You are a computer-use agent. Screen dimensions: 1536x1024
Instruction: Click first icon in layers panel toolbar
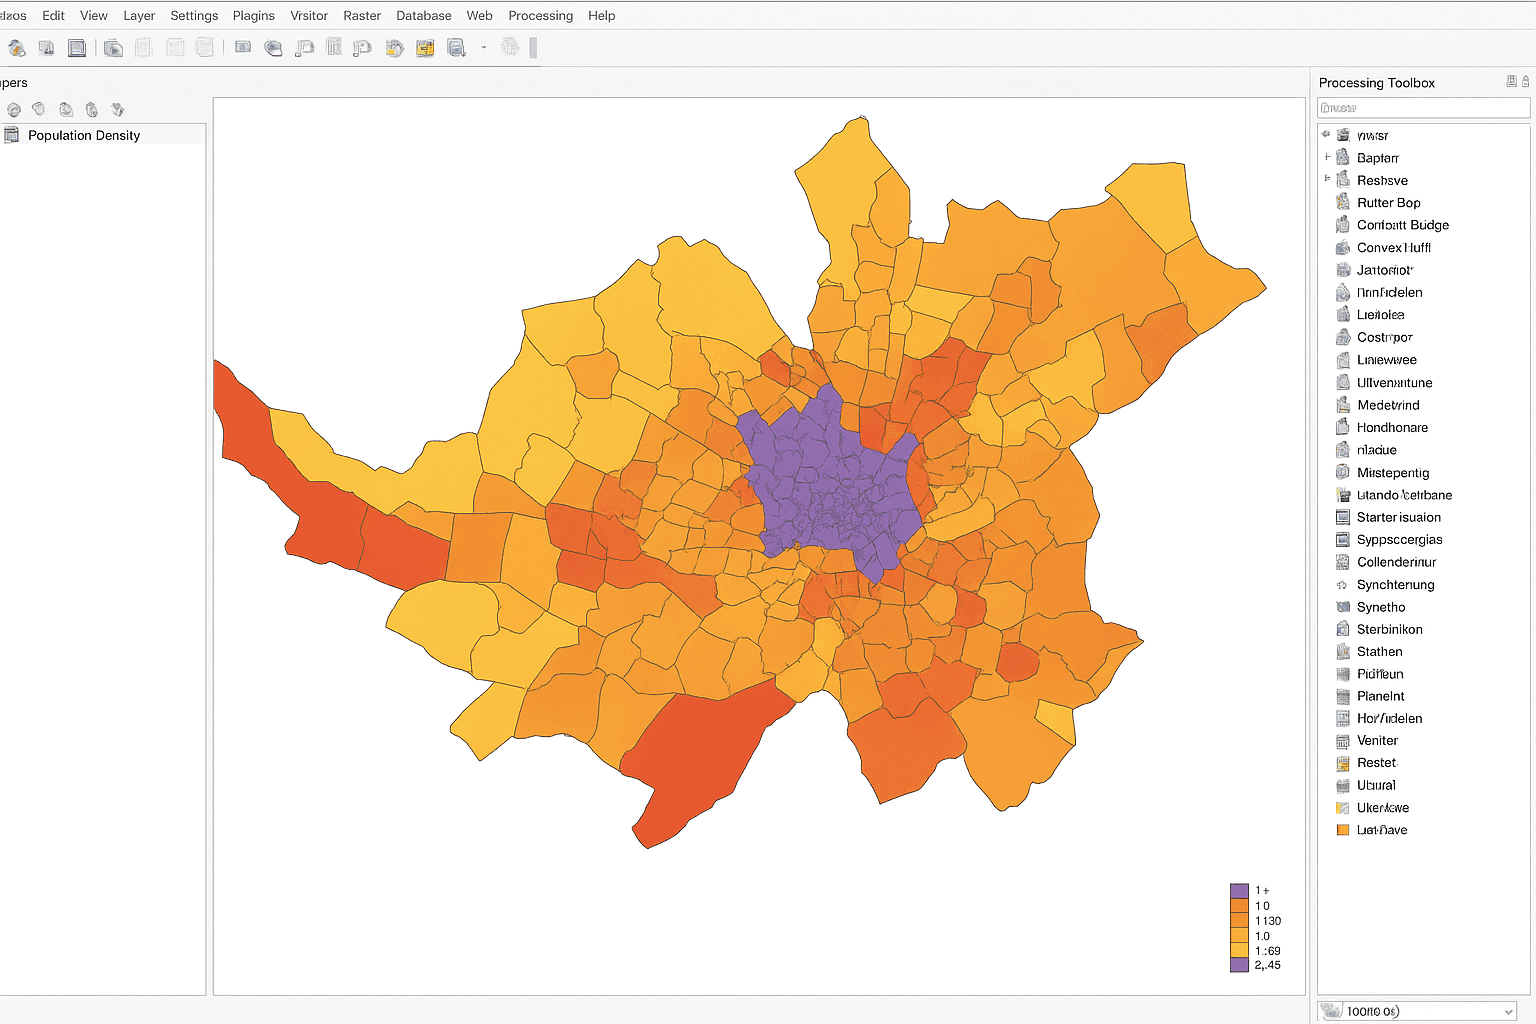tap(14, 110)
